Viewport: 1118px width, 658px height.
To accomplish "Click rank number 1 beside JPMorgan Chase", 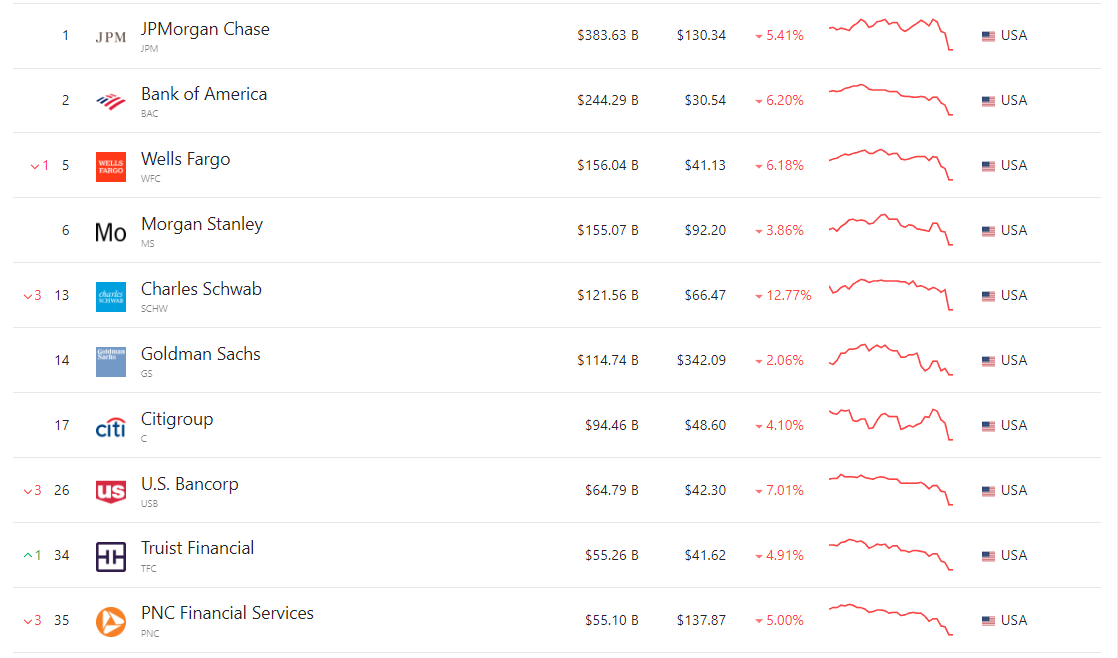I will tap(65, 35).
